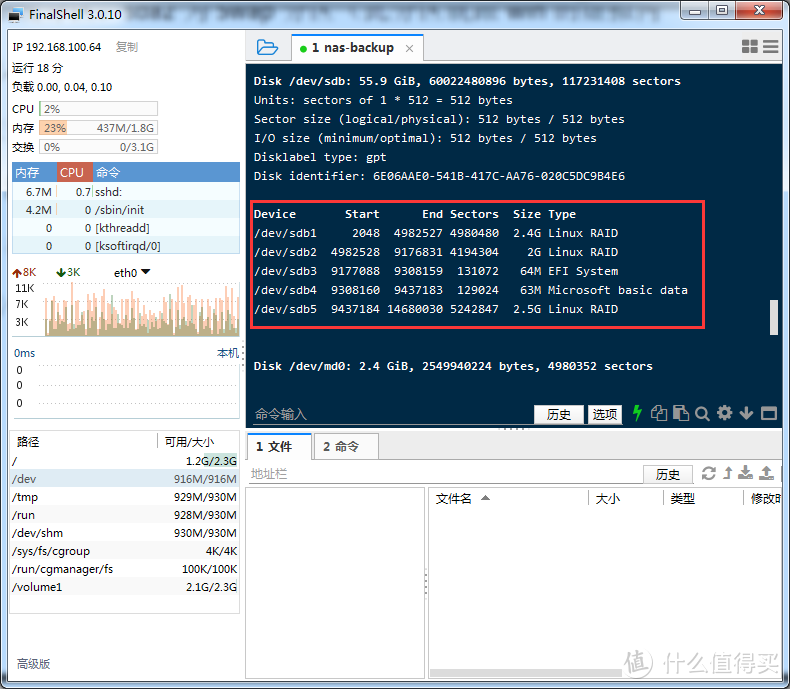This screenshot has height=689, width=790.
Task: Click the 交换 swap 0% bar
Action: [x=99, y=147]
